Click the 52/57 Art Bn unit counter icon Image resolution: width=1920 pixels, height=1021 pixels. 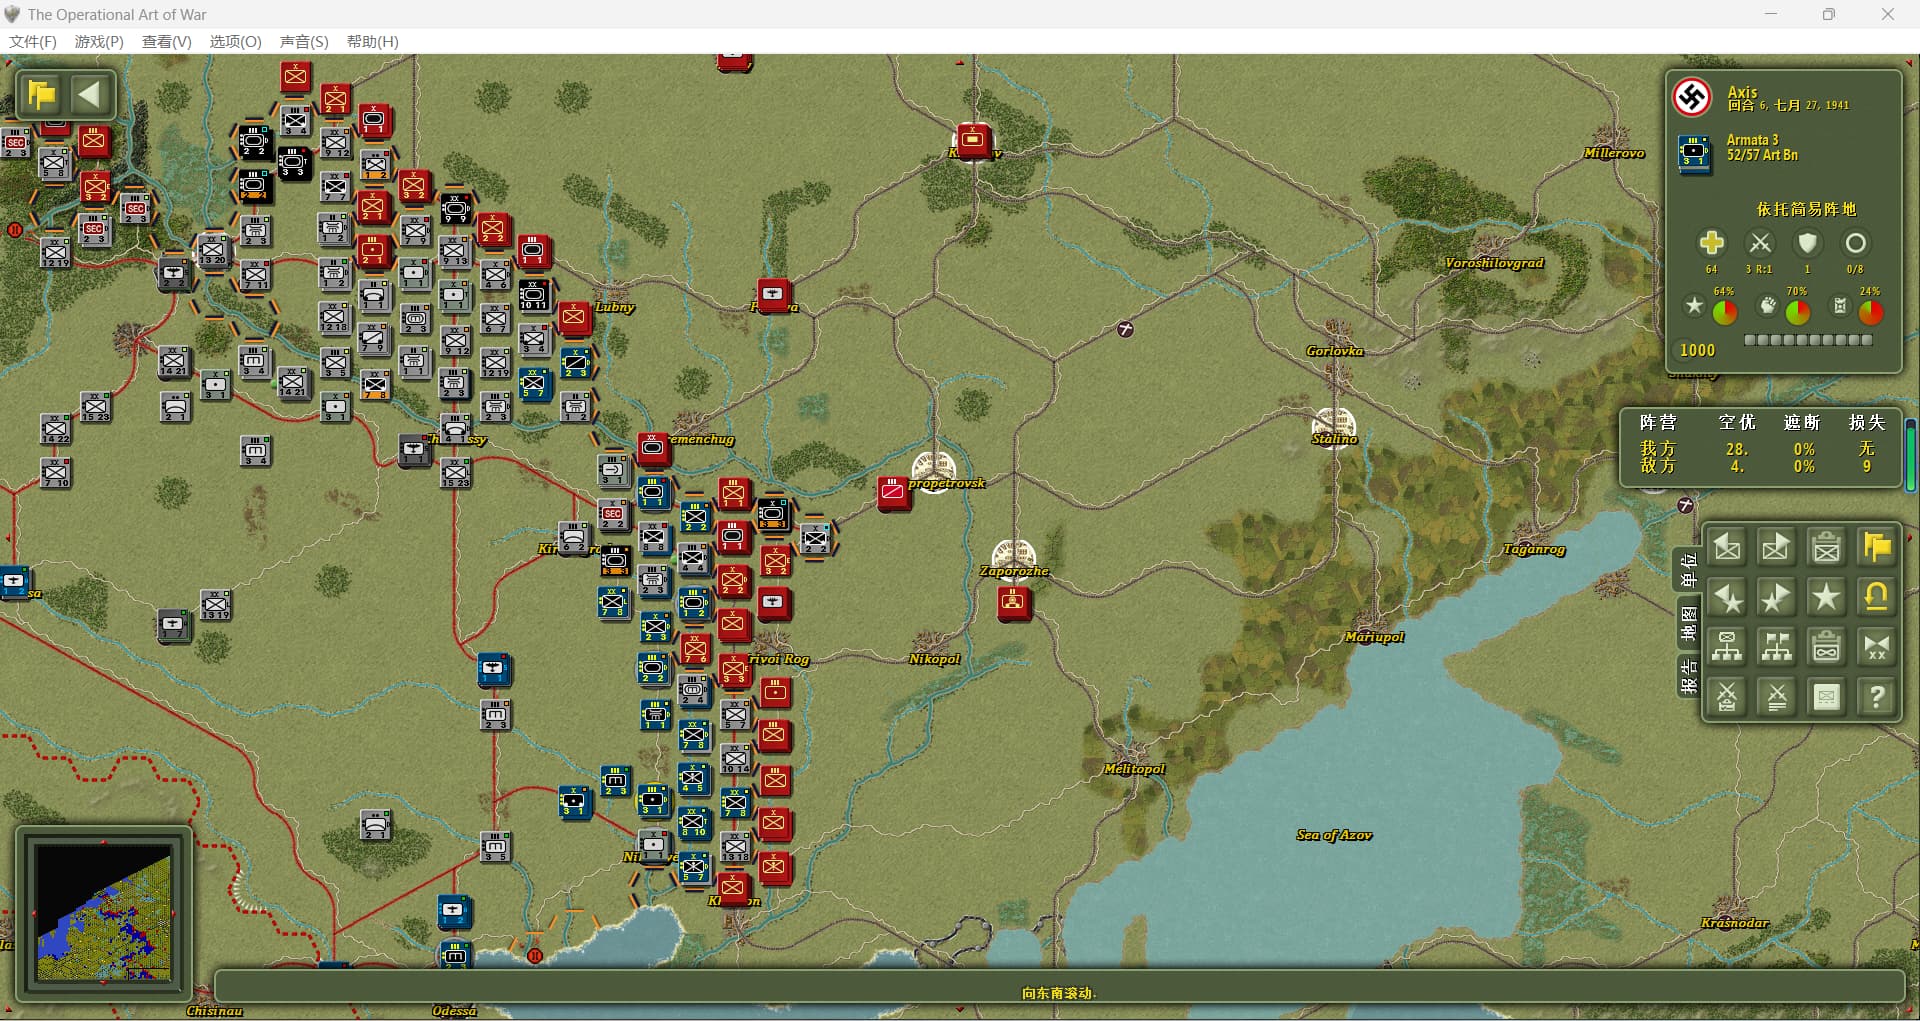(x=1694, y=154)
